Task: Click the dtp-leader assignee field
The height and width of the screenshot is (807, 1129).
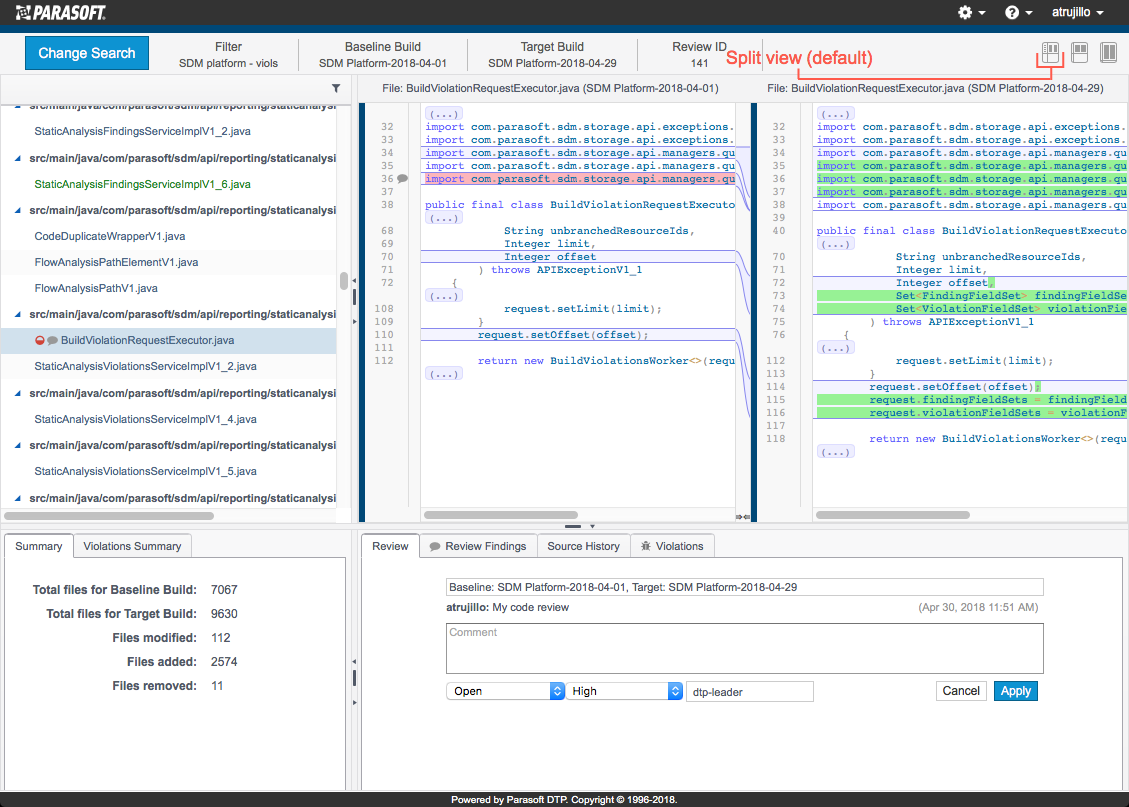Action: 750,692
